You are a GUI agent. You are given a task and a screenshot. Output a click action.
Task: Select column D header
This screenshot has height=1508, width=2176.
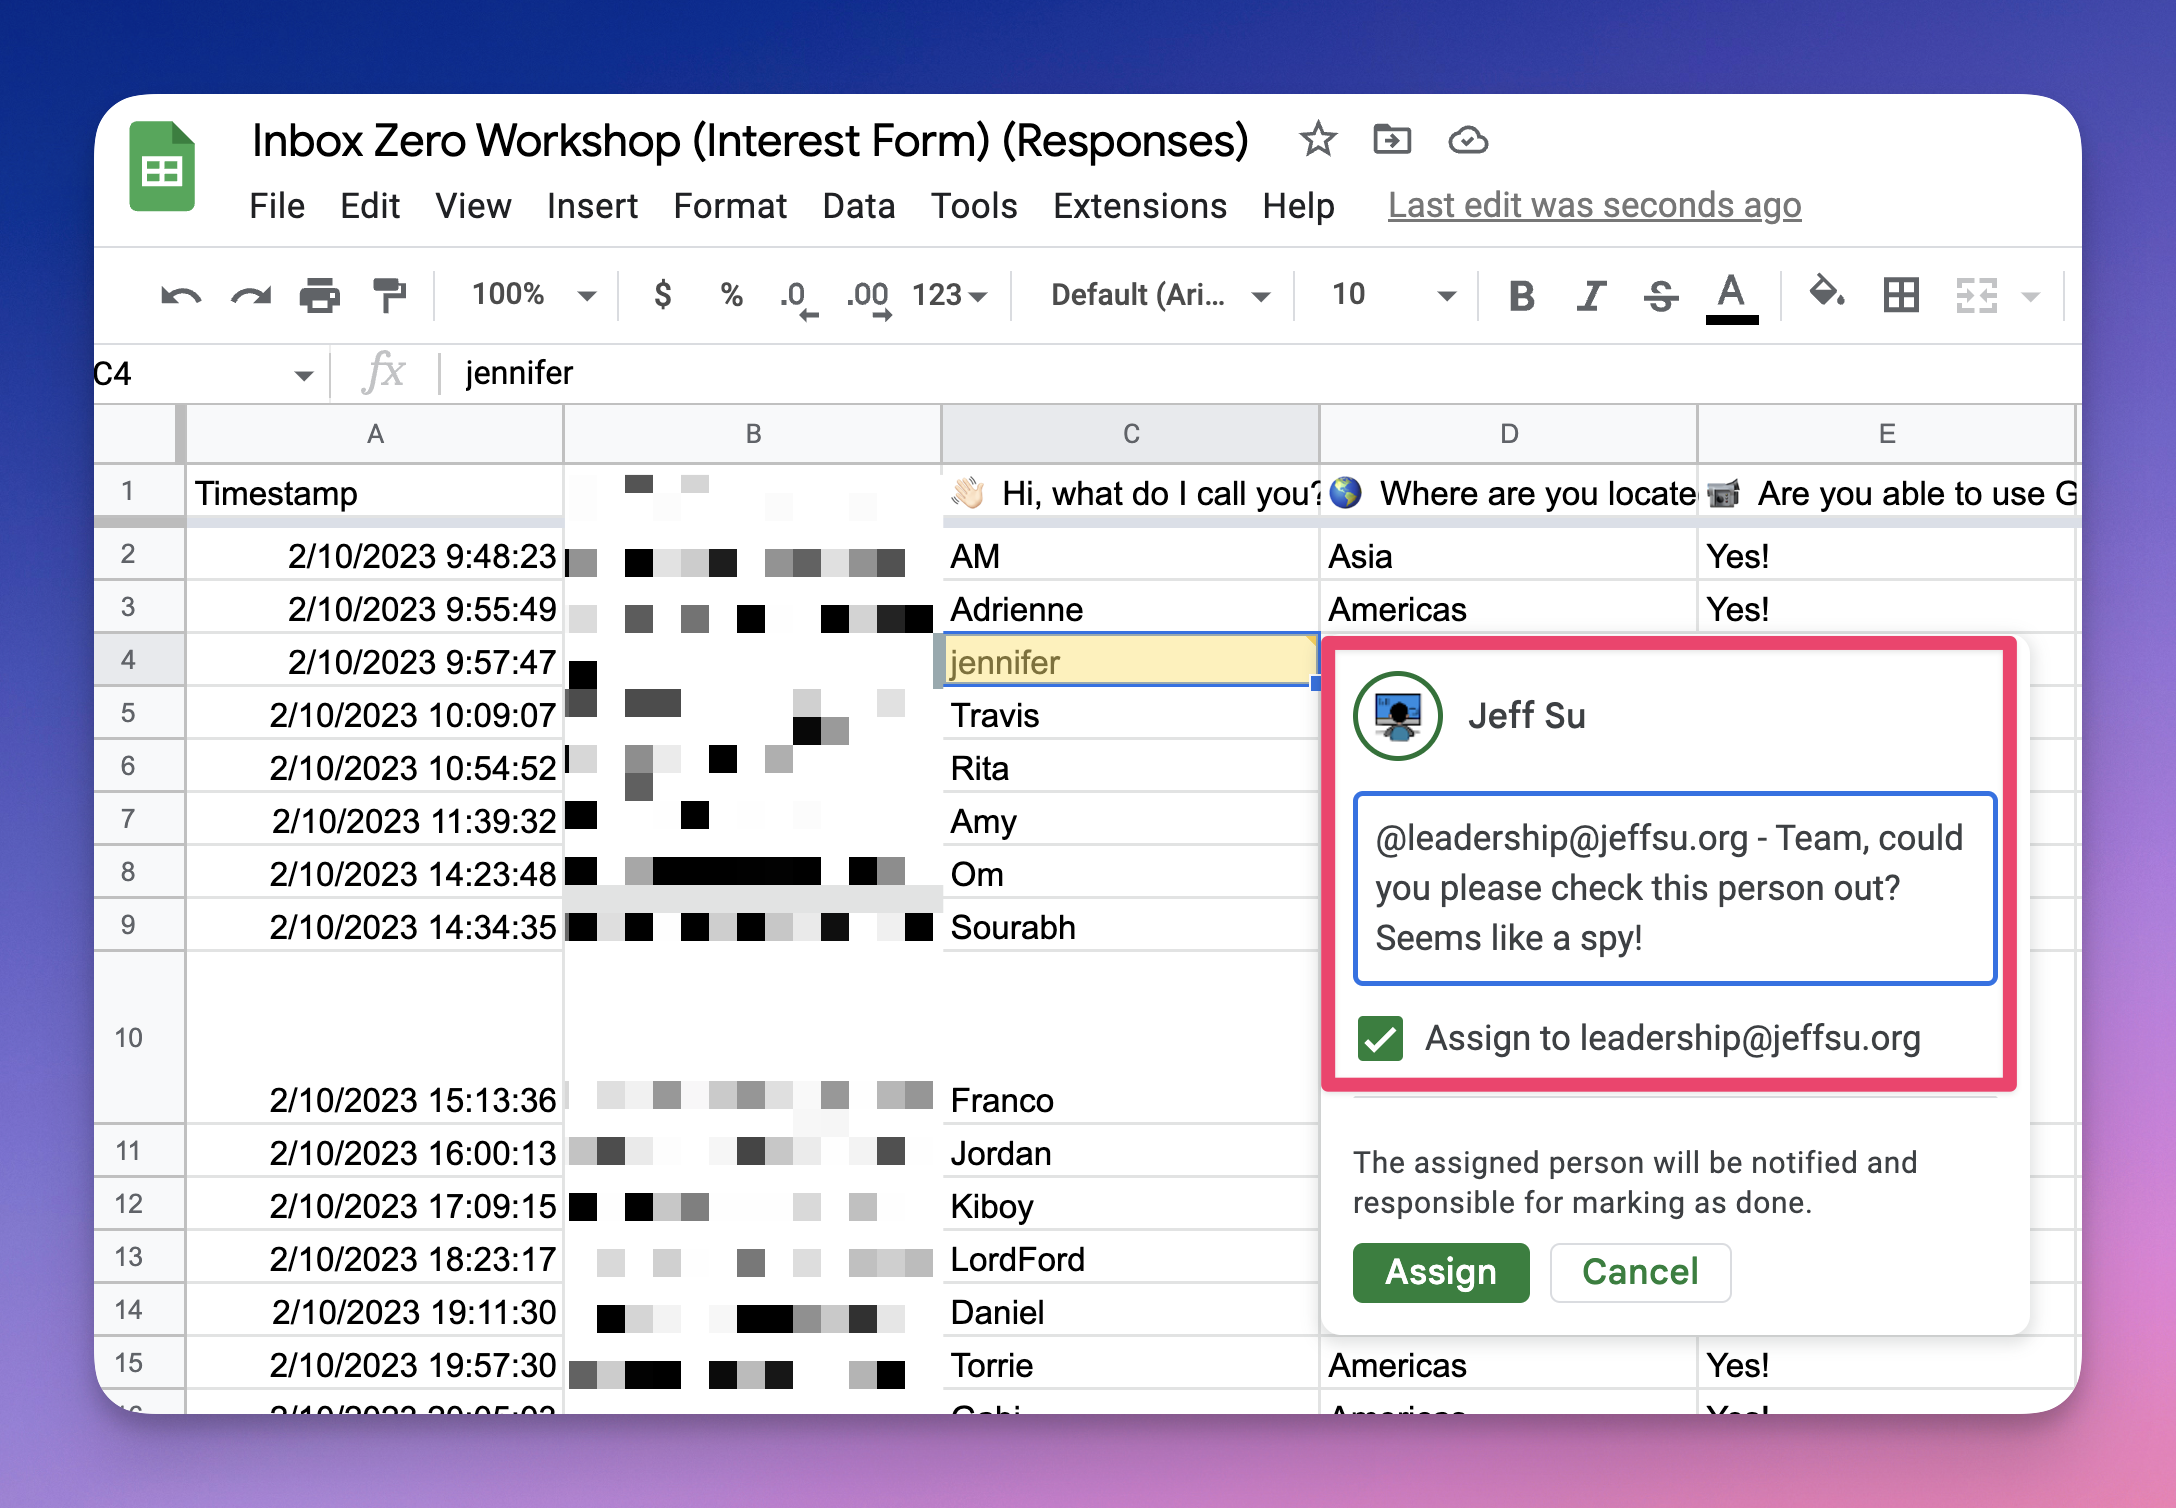click(x=1509, y=434)
